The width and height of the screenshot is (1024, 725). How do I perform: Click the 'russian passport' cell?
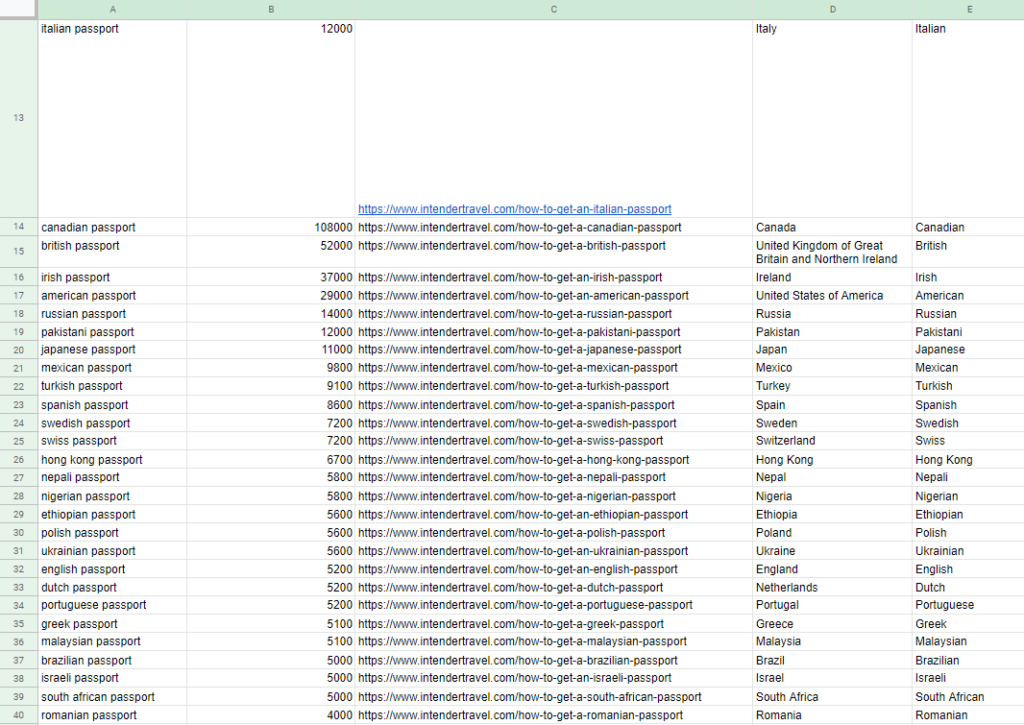click(112, 314)
